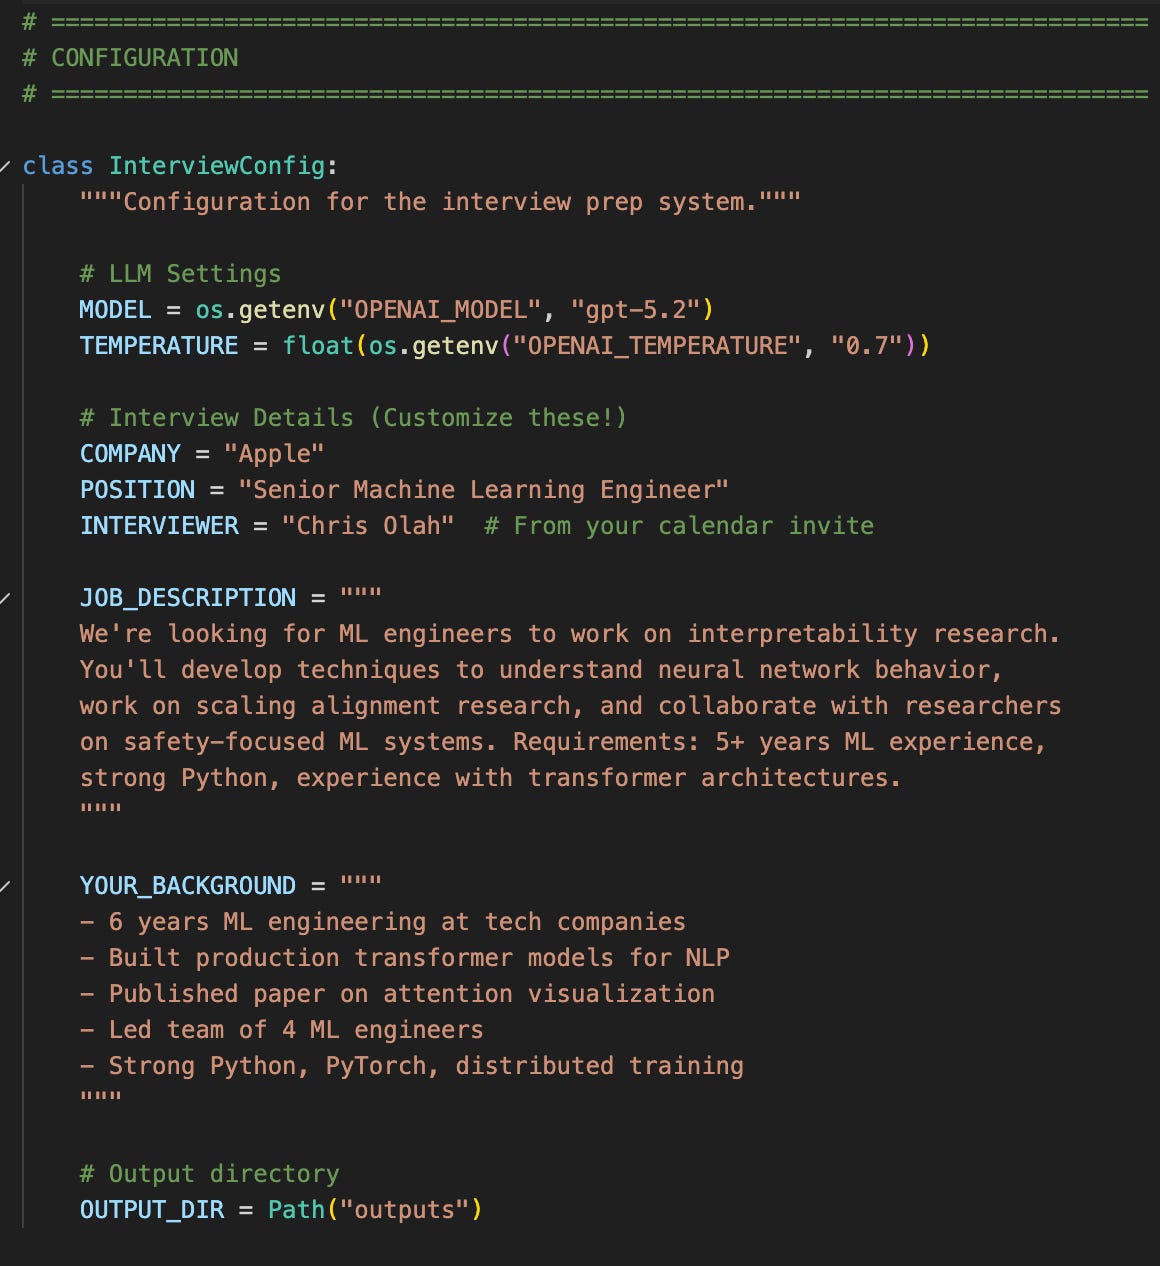Place cursor in "Apple" company string
1160x1266 pixels.
point(274,454)
